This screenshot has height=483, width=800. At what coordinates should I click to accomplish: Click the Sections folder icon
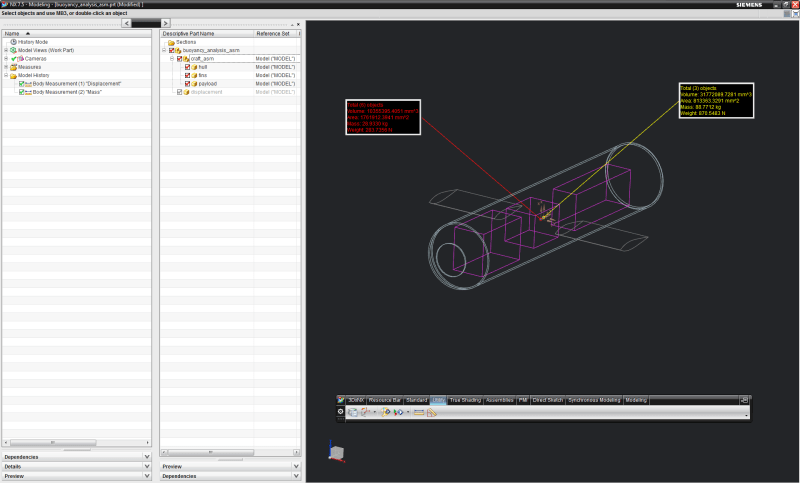point(171,42)
